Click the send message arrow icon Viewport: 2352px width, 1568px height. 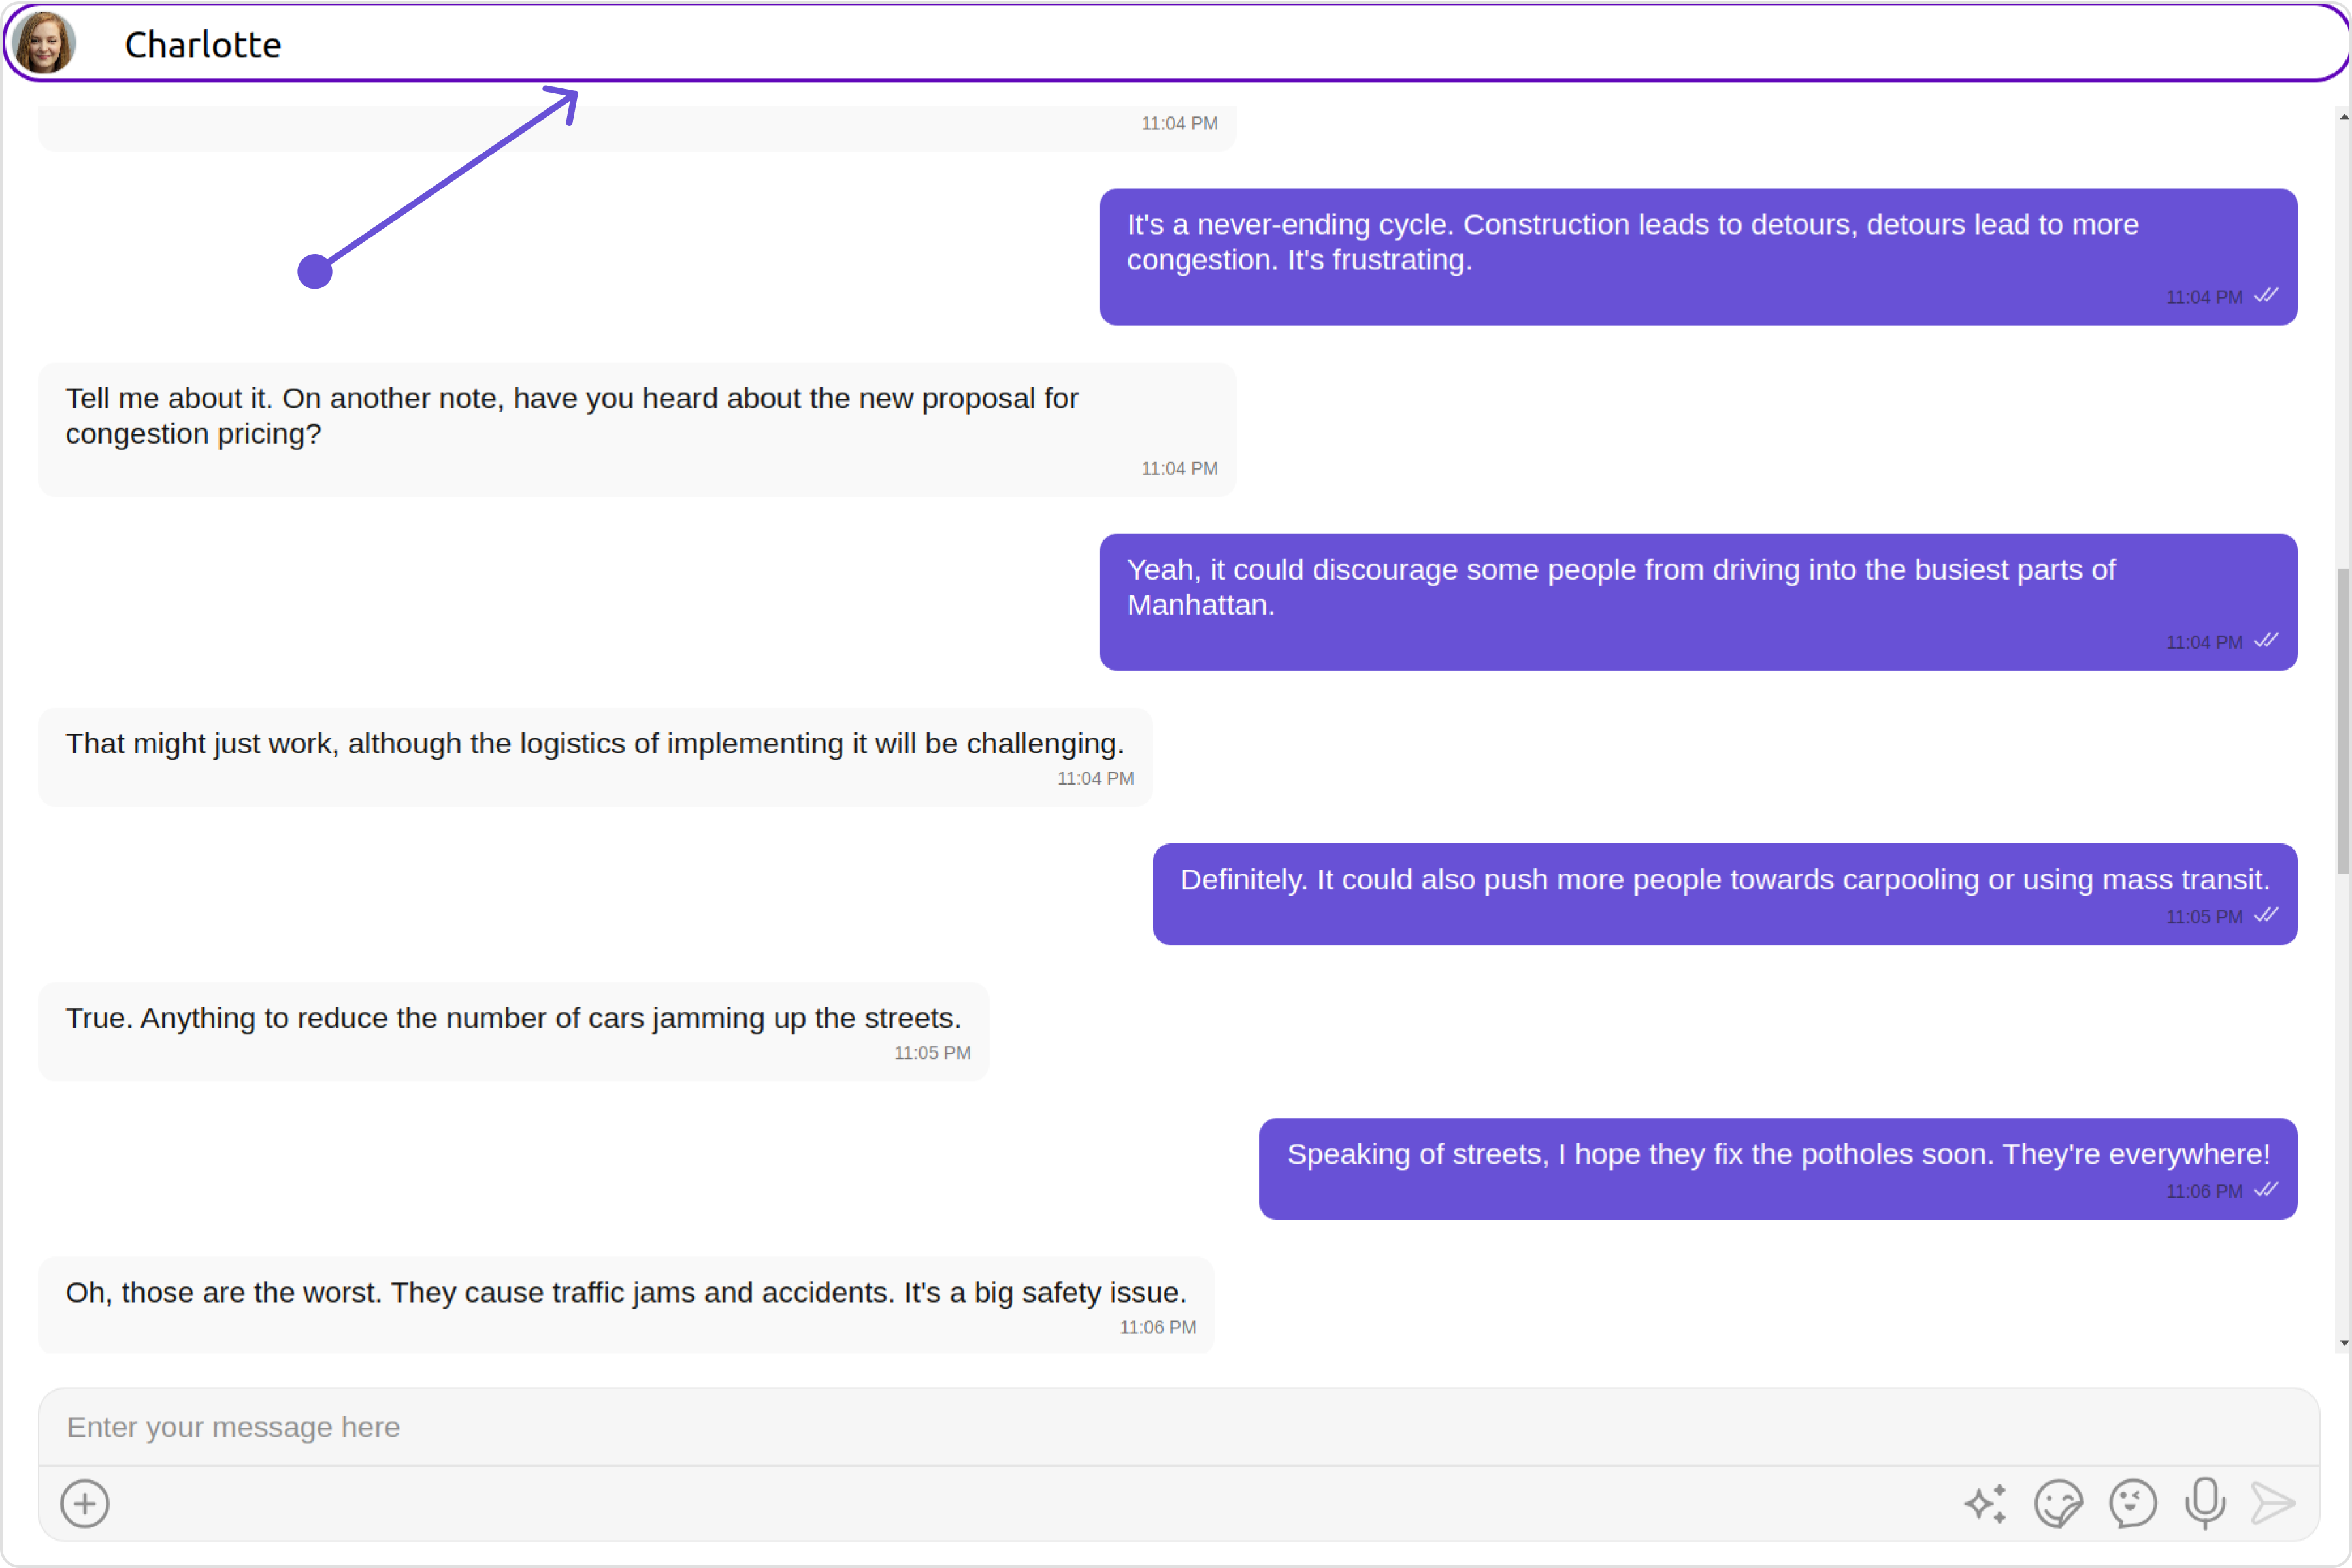point(2273,1503)
